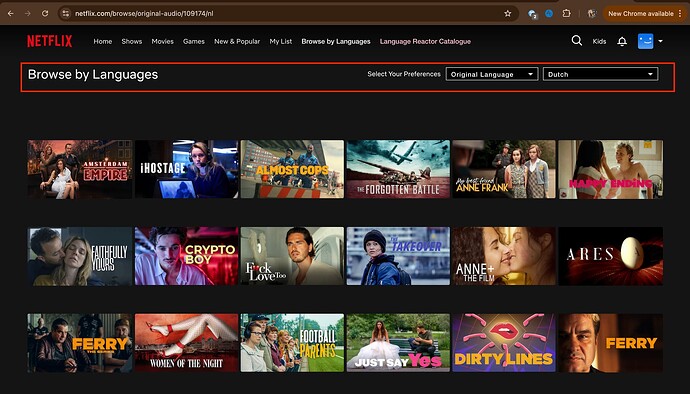
Task: Open Women of the Night
Action: click(x=187, y=343)
